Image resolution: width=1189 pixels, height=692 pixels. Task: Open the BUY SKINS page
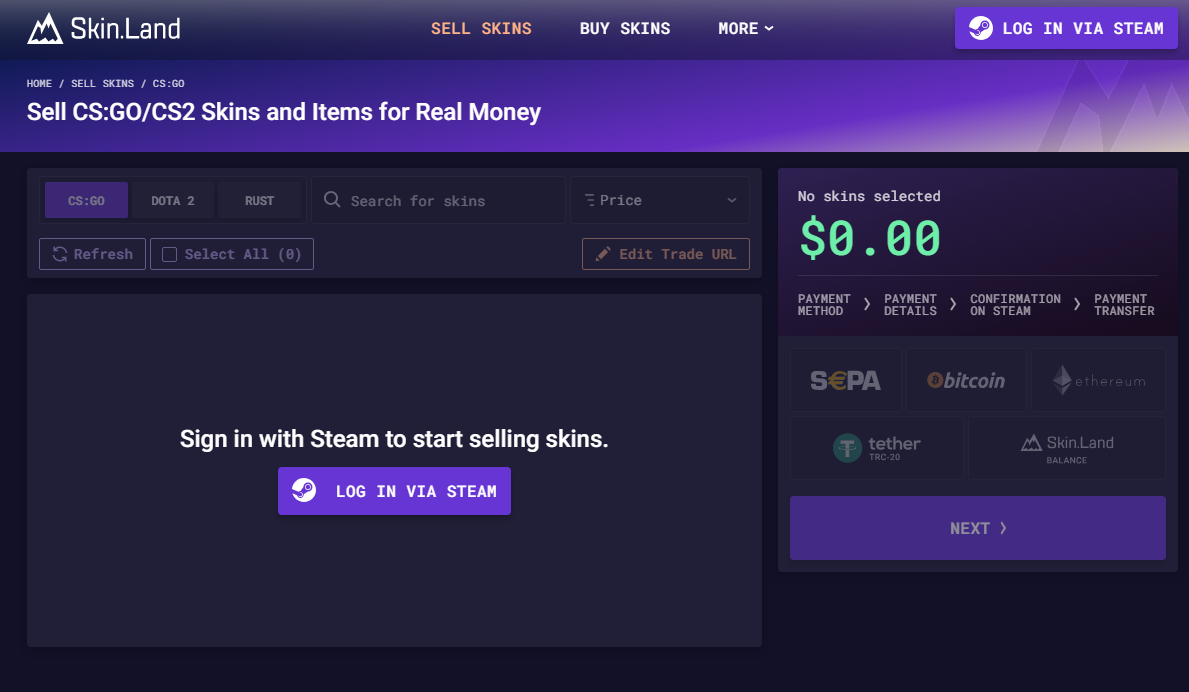pyautogui.click(x=625, y=28)
